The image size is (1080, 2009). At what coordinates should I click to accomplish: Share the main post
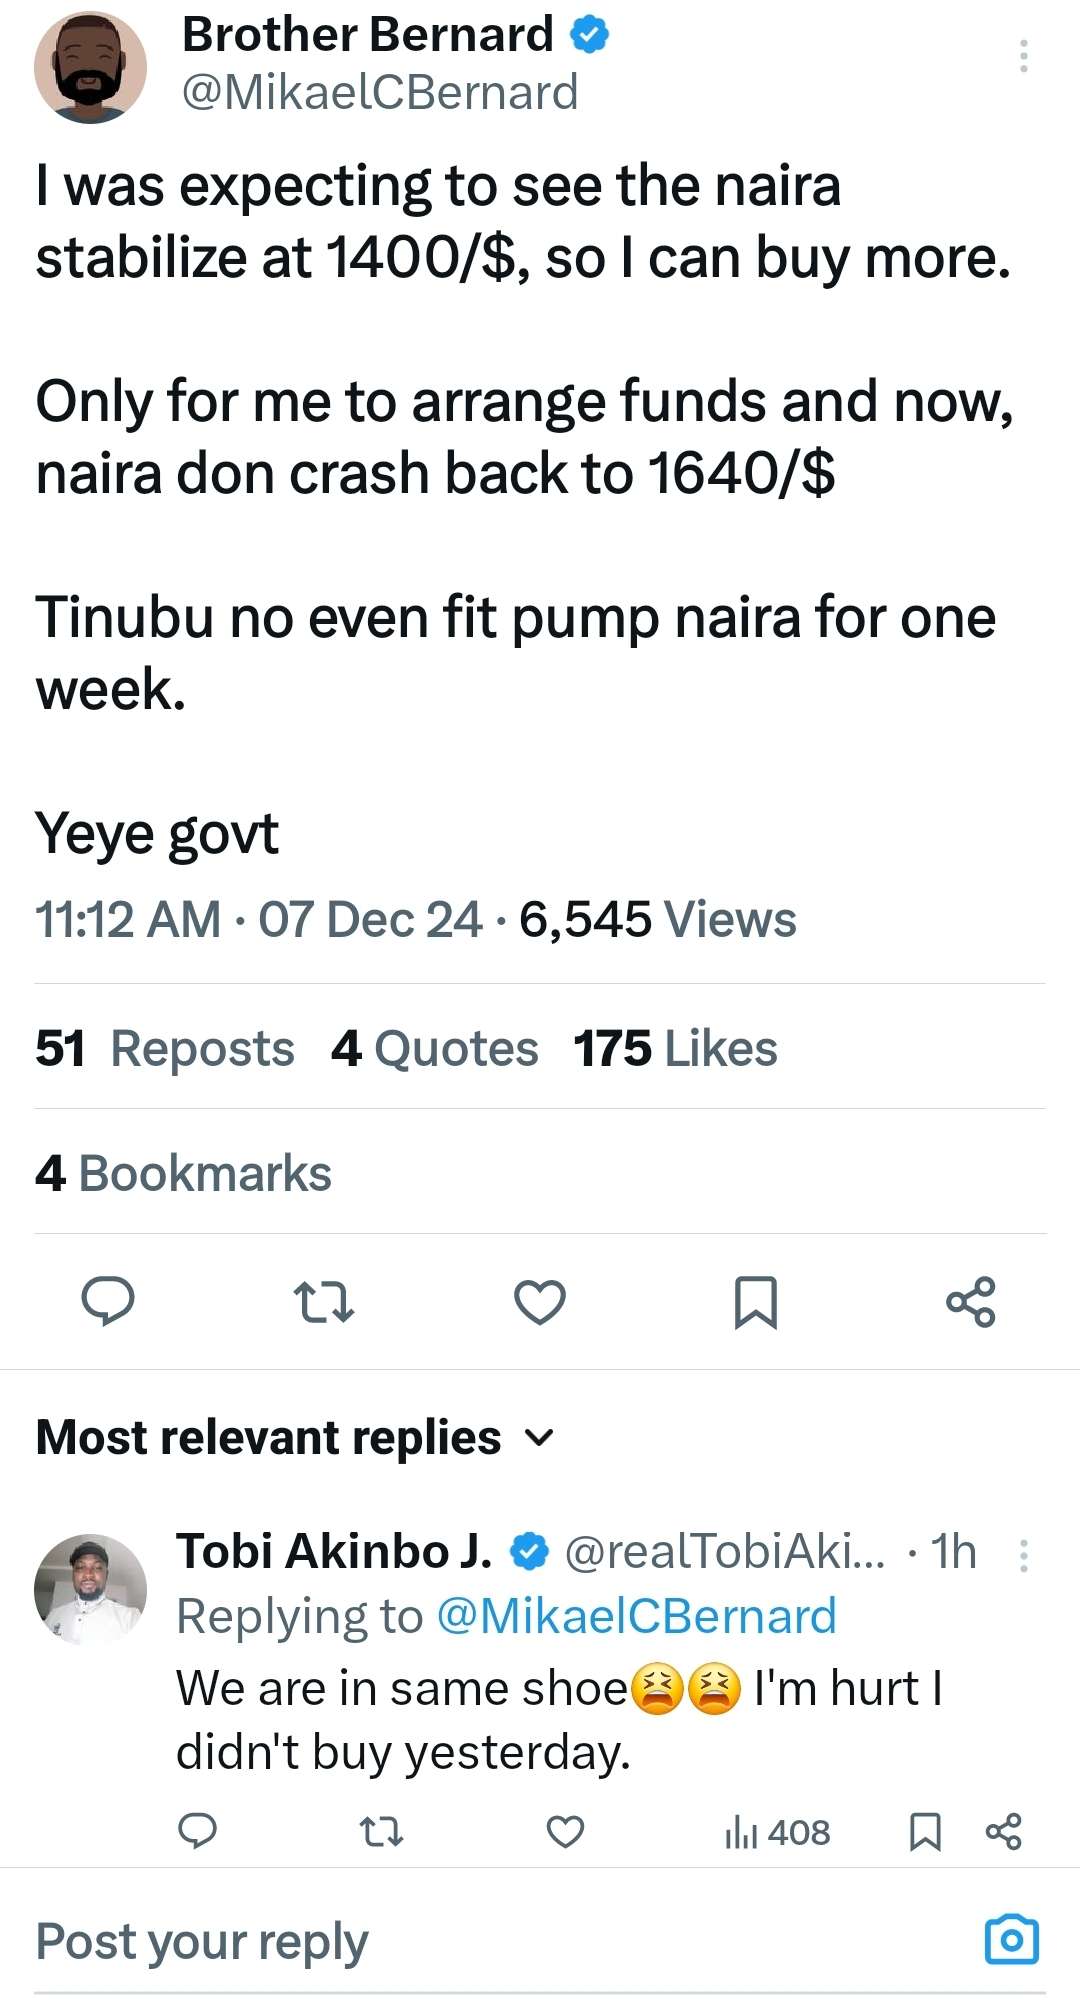[x=971, y=1301]
